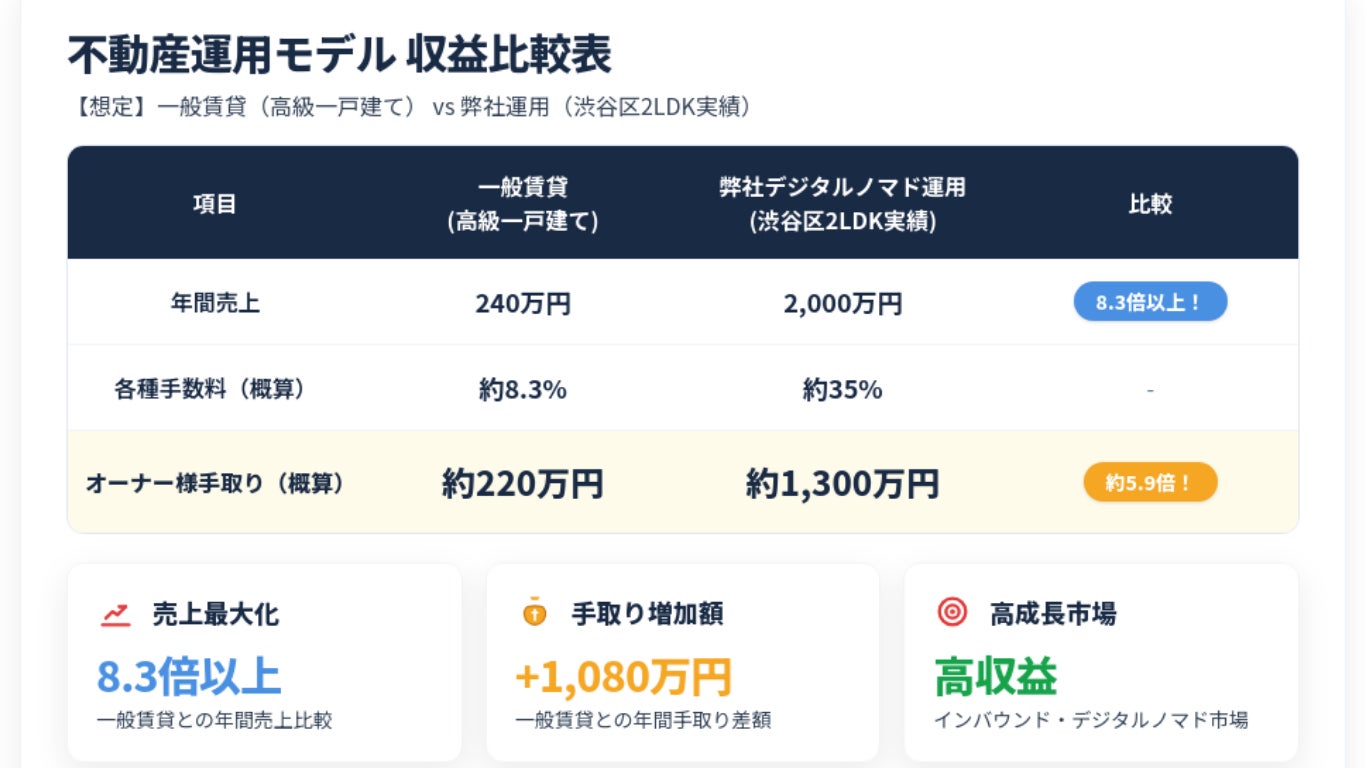Image resolution: width=1366 pixels, height=768 pixels.
Task: Click the red chart icon beside 売上最大化
Action: [x=116, y=613]
